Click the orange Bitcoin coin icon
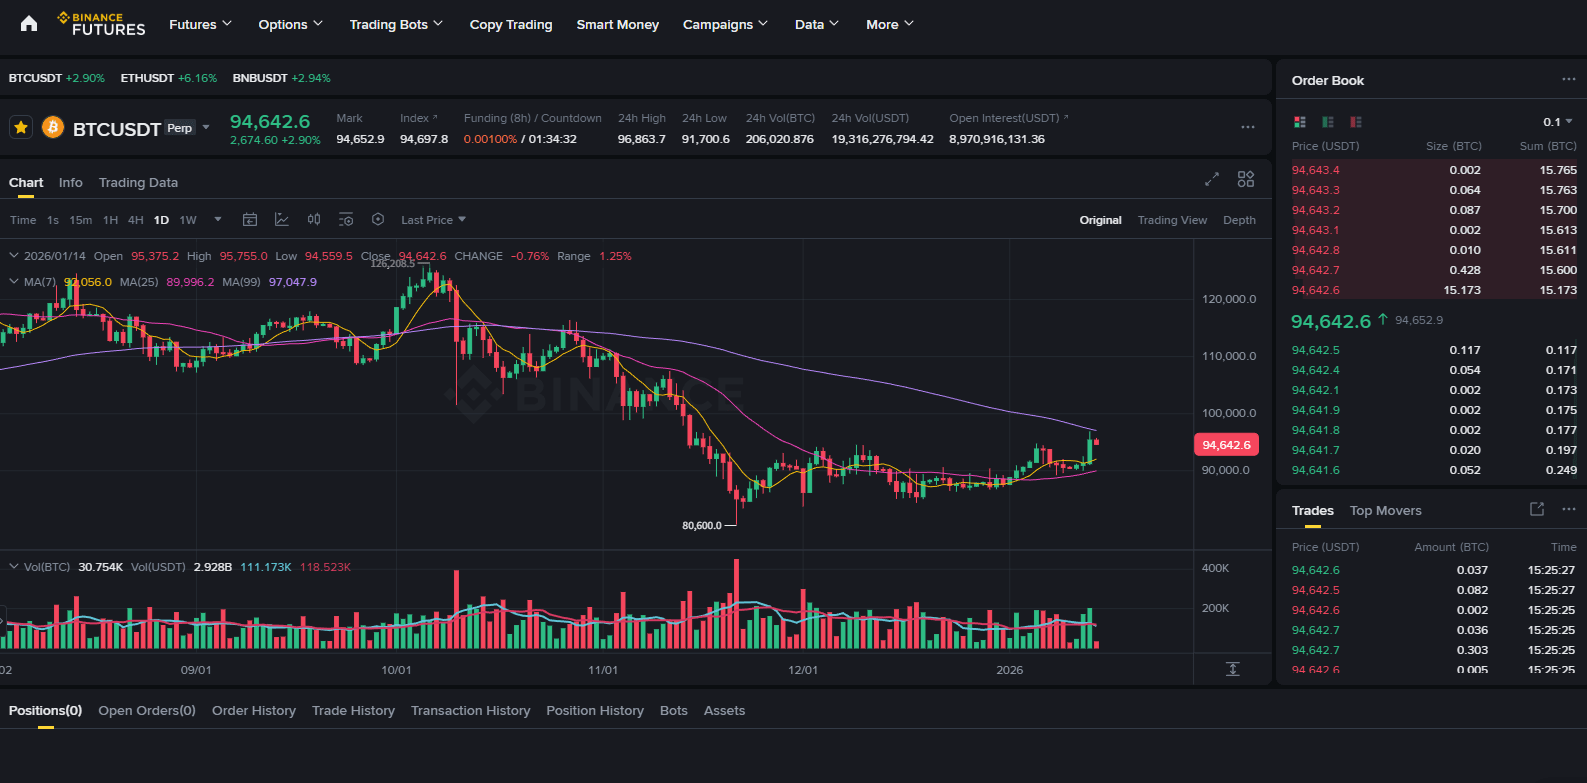This screenshot has height=783, width=1587. [53, 128]
